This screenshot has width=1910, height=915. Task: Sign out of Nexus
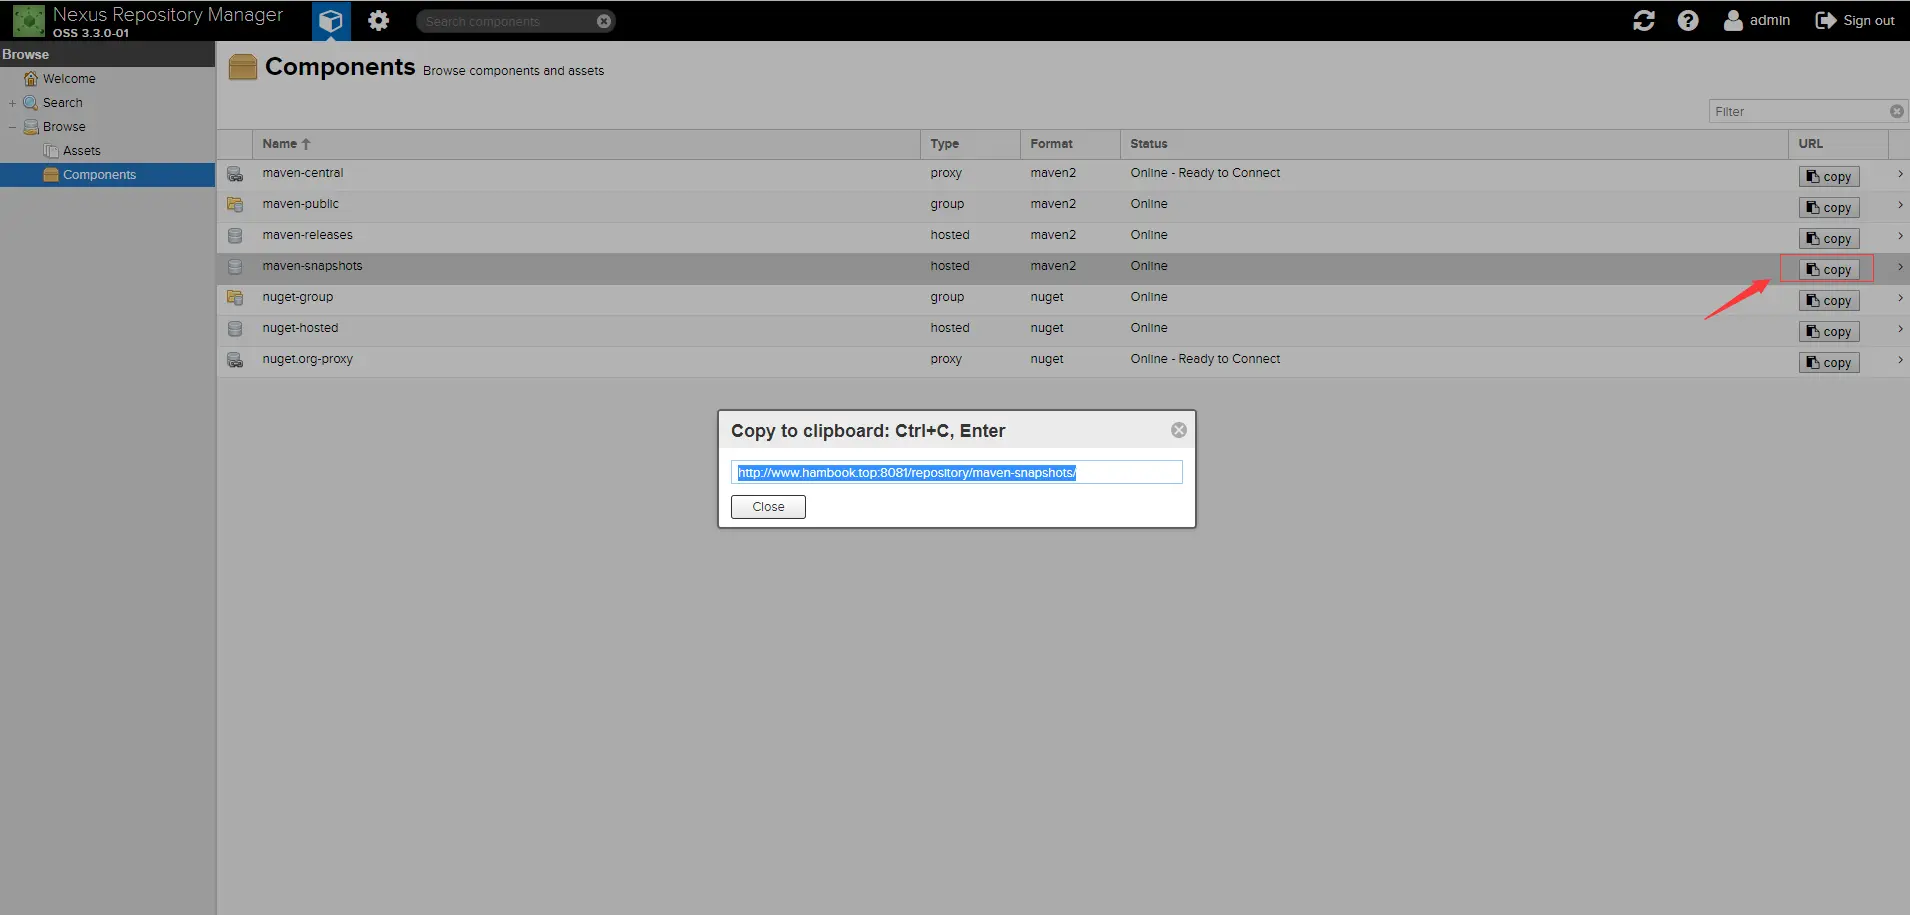click(x=1855, y=20)
